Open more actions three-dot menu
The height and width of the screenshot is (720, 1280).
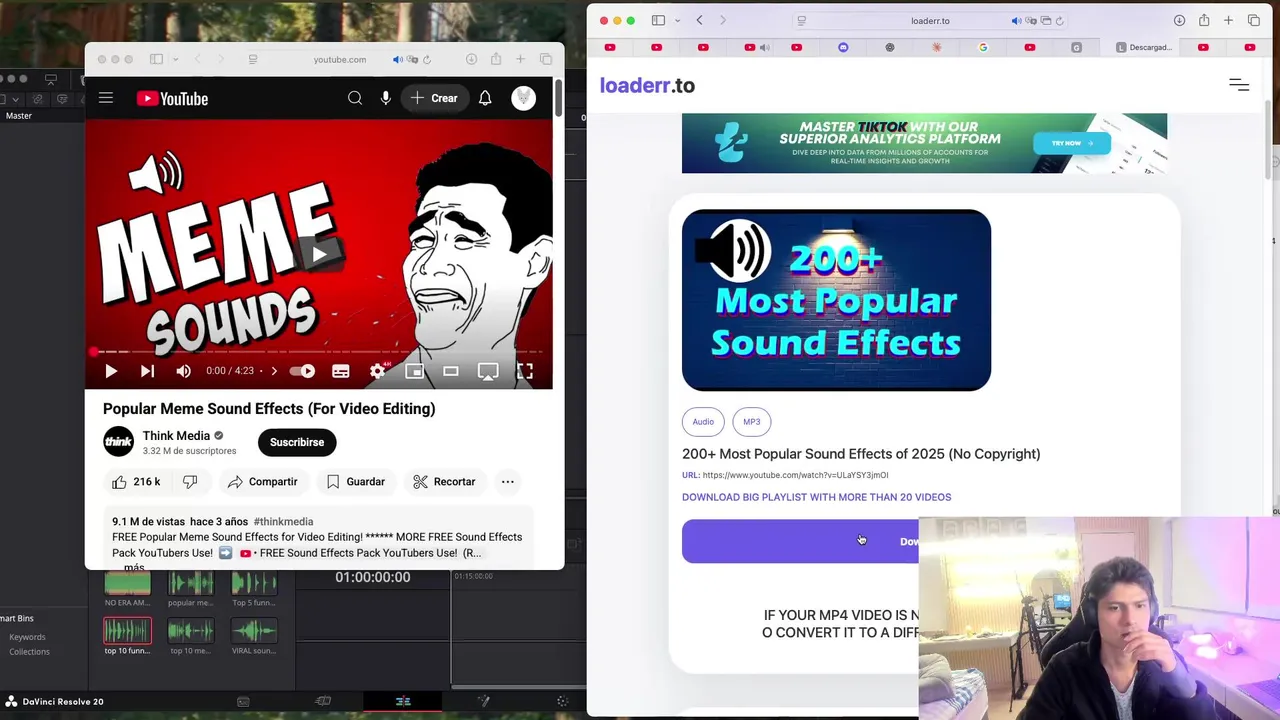click(508, 482)
